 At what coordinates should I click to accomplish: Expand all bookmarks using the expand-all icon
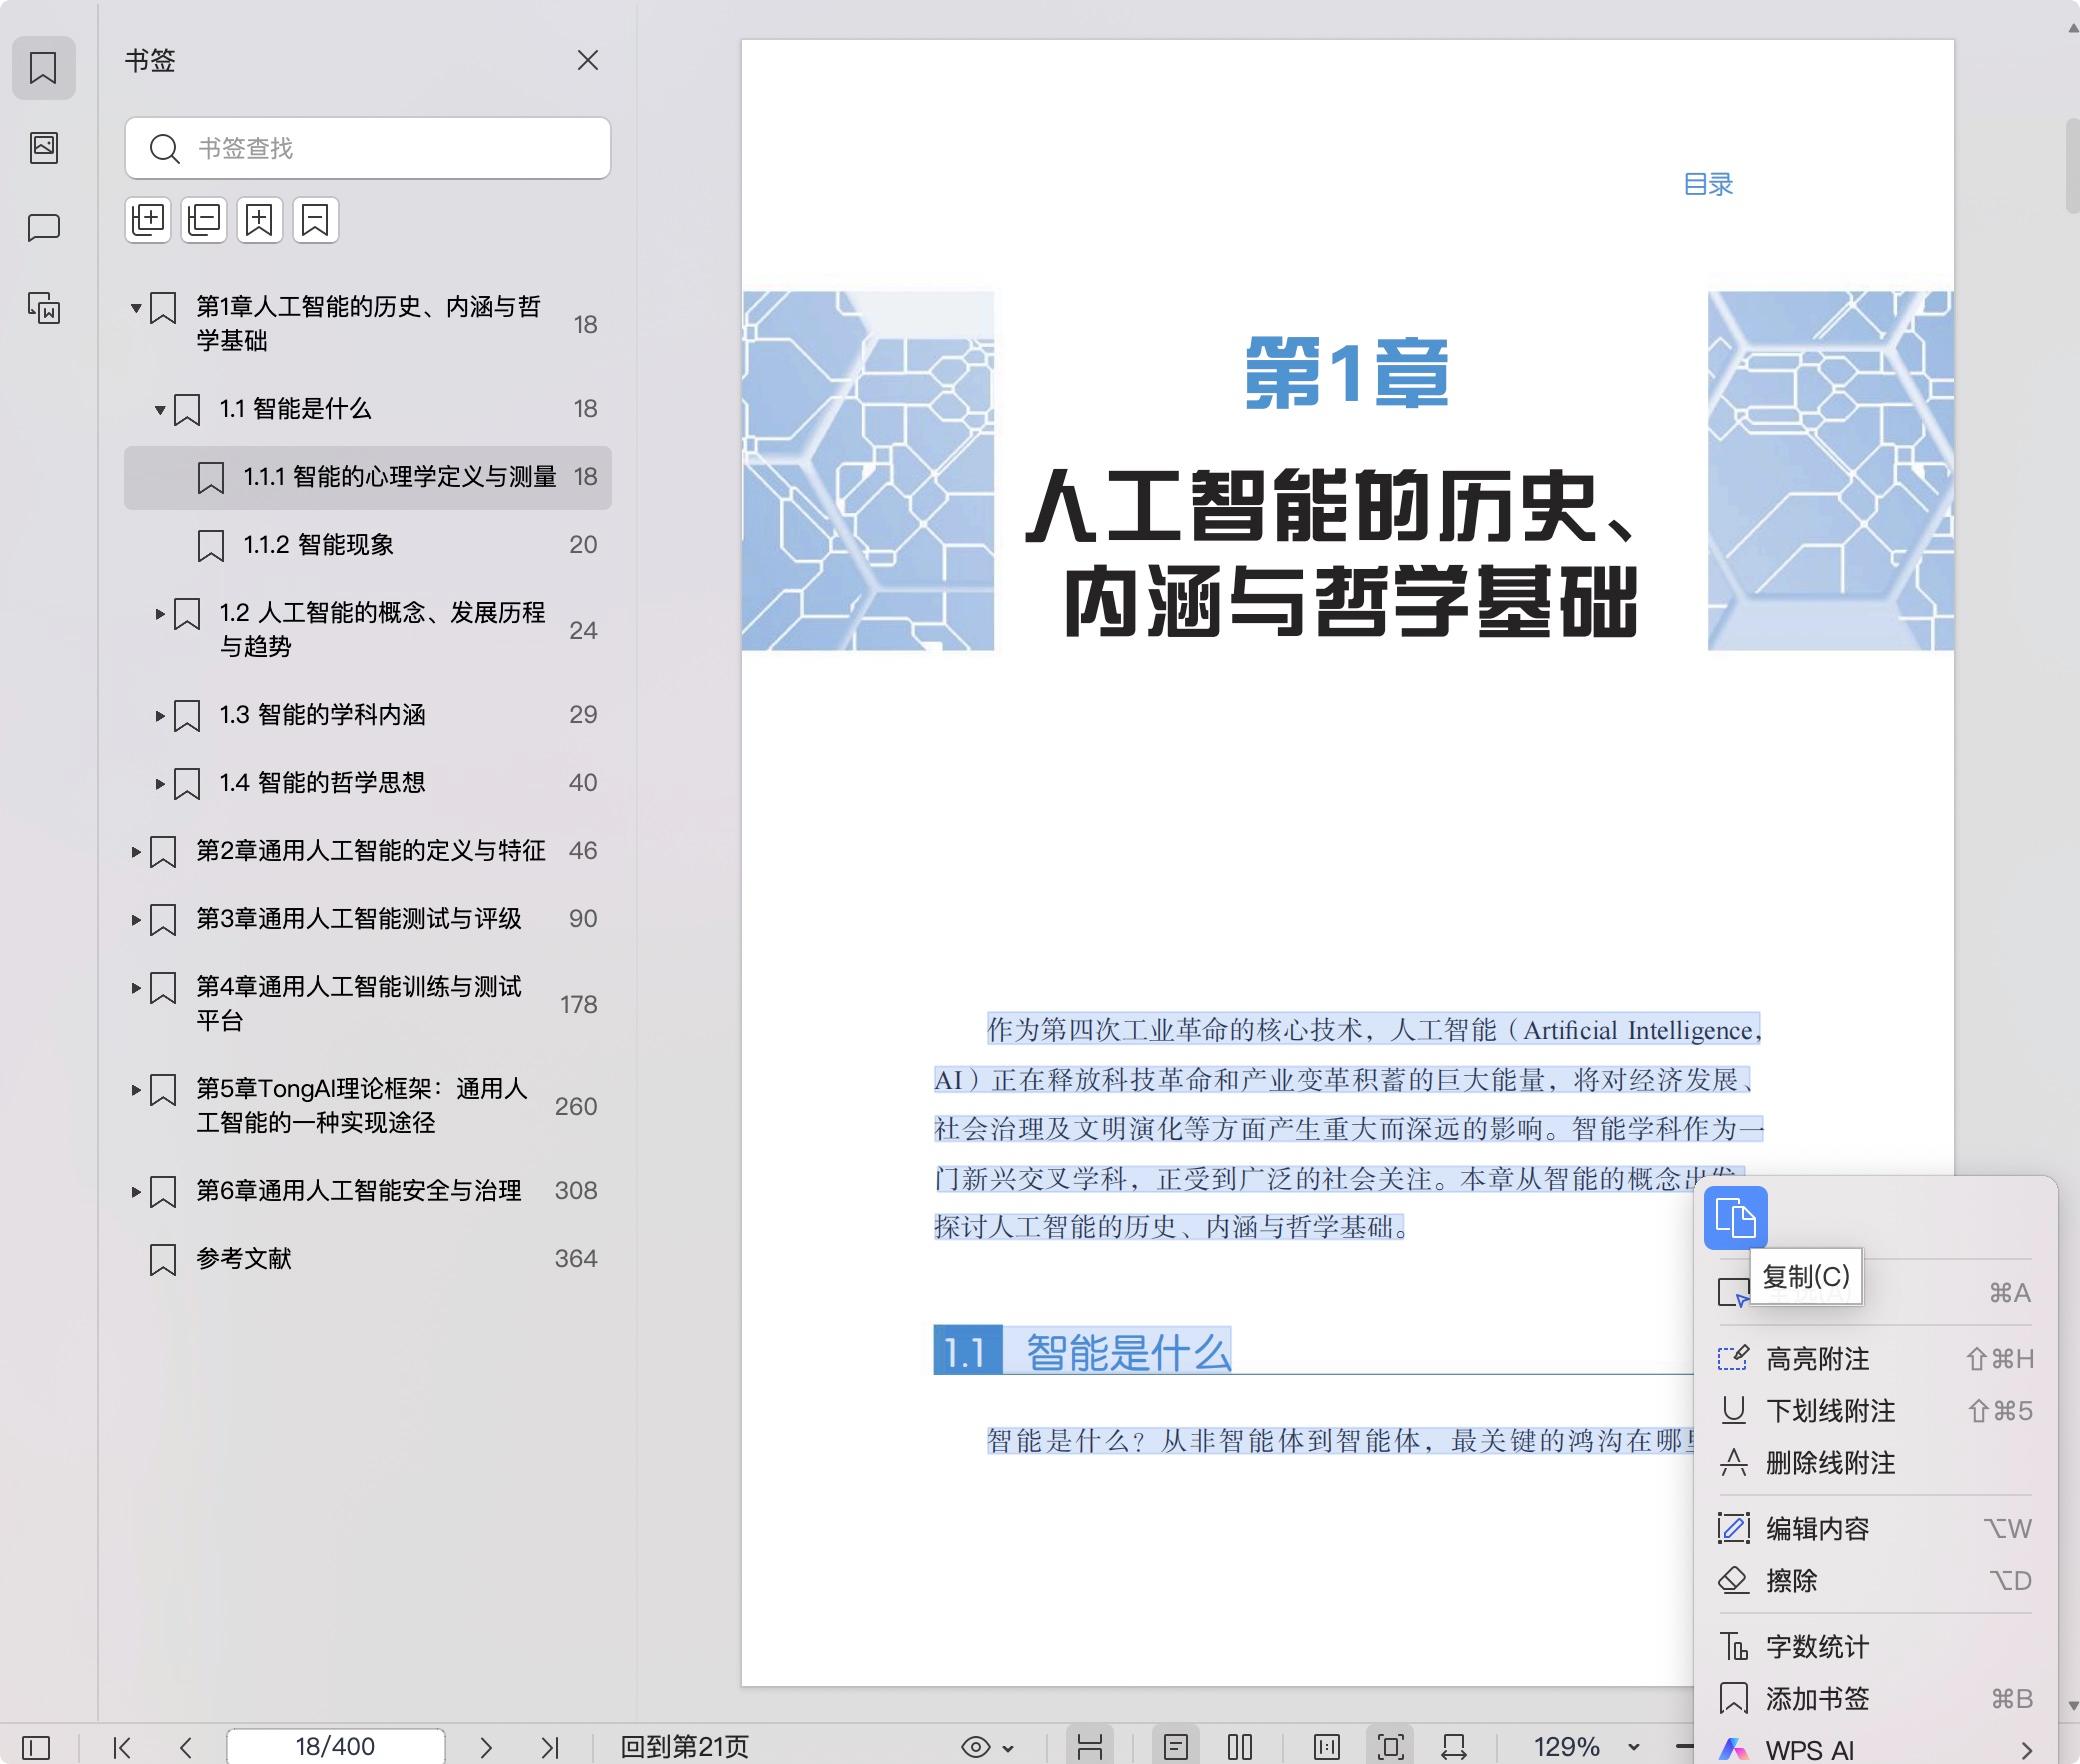coord(148,220)
